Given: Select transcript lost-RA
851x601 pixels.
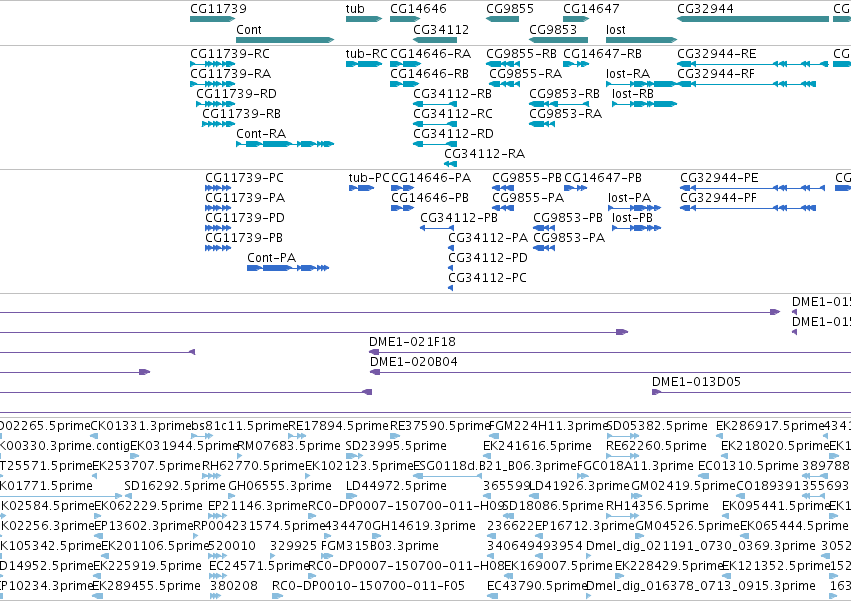Looking at the screenshot, I should 642,84.
